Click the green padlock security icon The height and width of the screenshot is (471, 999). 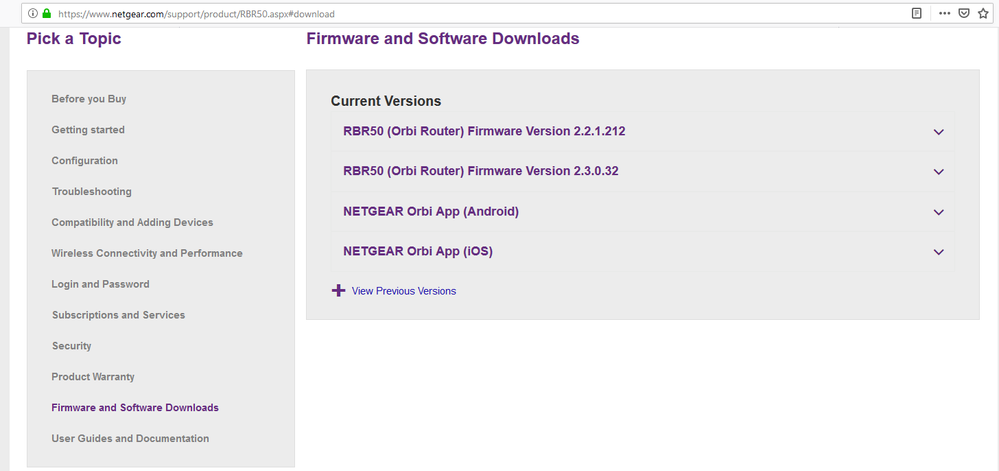pos(47,13)
